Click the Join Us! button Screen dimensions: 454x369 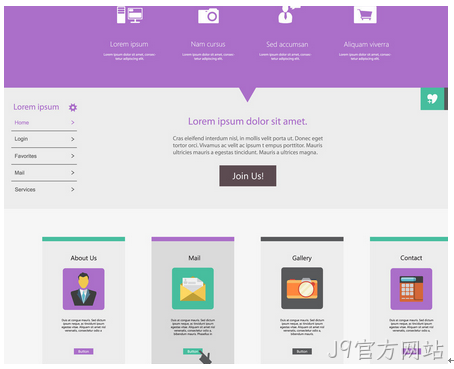[248, 176]
